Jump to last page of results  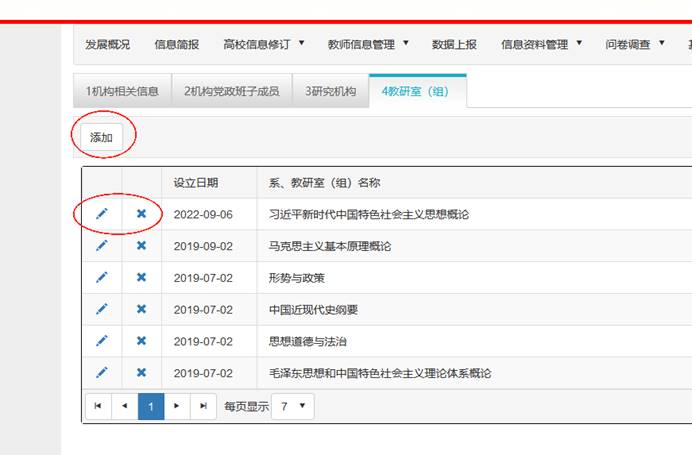tap(203, 406)
